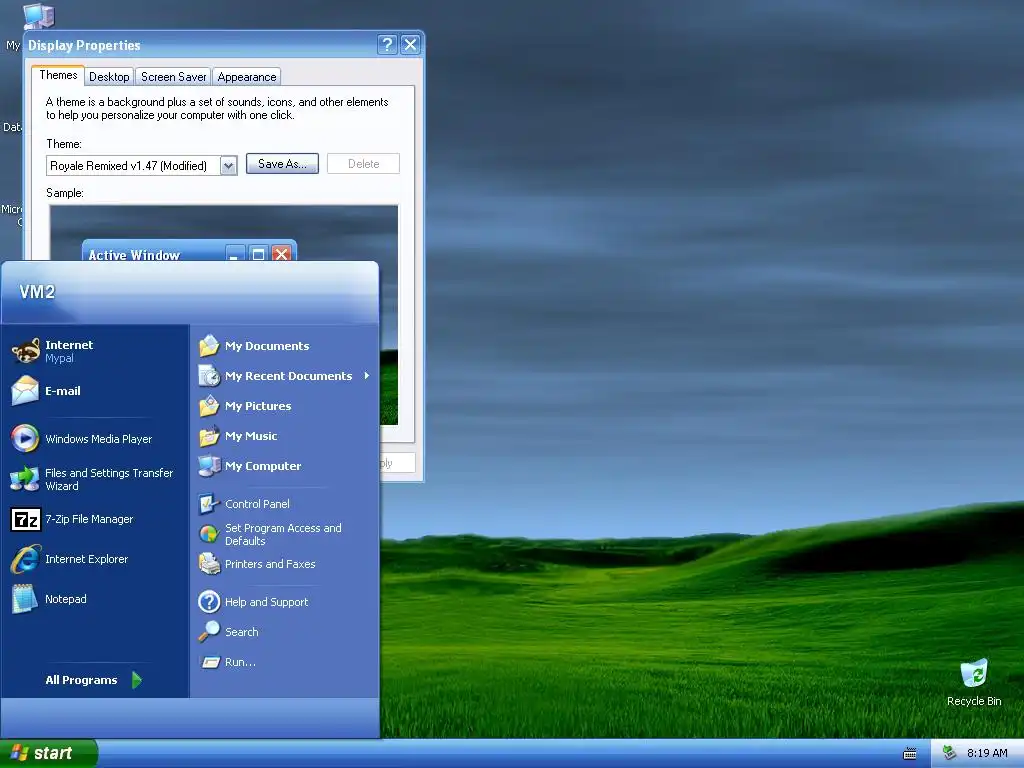Click the start button
This screenshot has height=768, width=1024.
[49, 754]
